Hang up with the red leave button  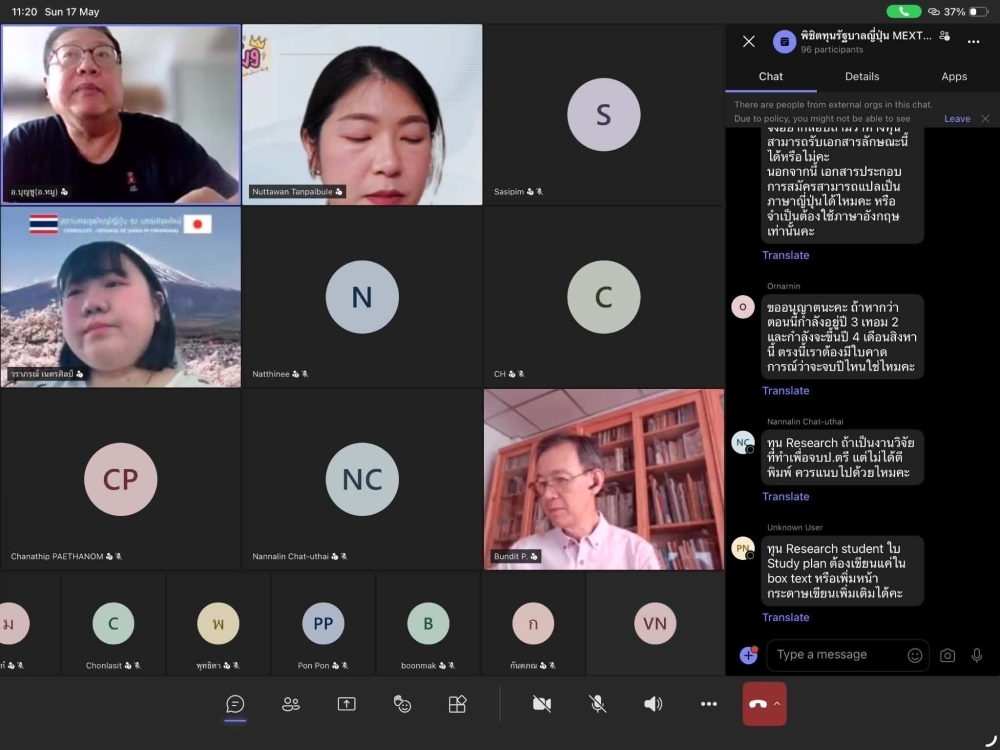(x=758, y=703)
